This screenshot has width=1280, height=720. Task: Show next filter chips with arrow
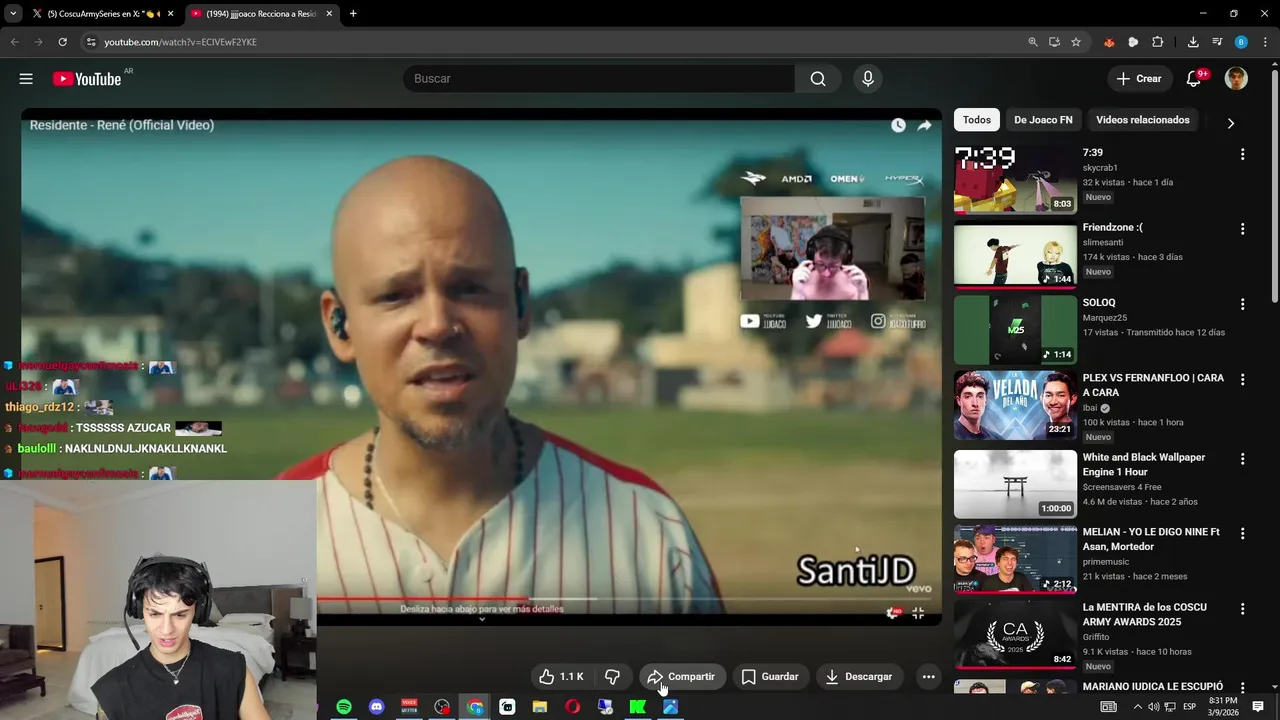pyautogui.click(x=1231, y=123)
